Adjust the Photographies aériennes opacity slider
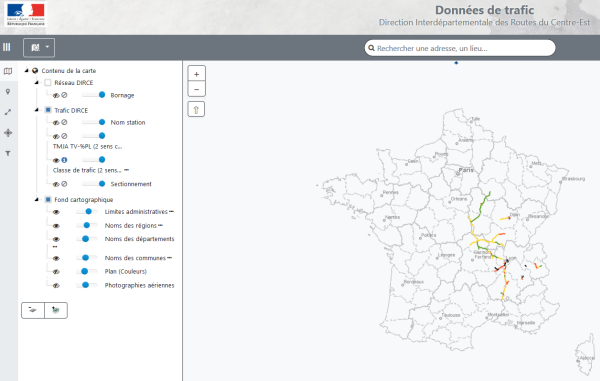This screenshot has width=600, height=381. pyautogui.click(x=87, y=285)
